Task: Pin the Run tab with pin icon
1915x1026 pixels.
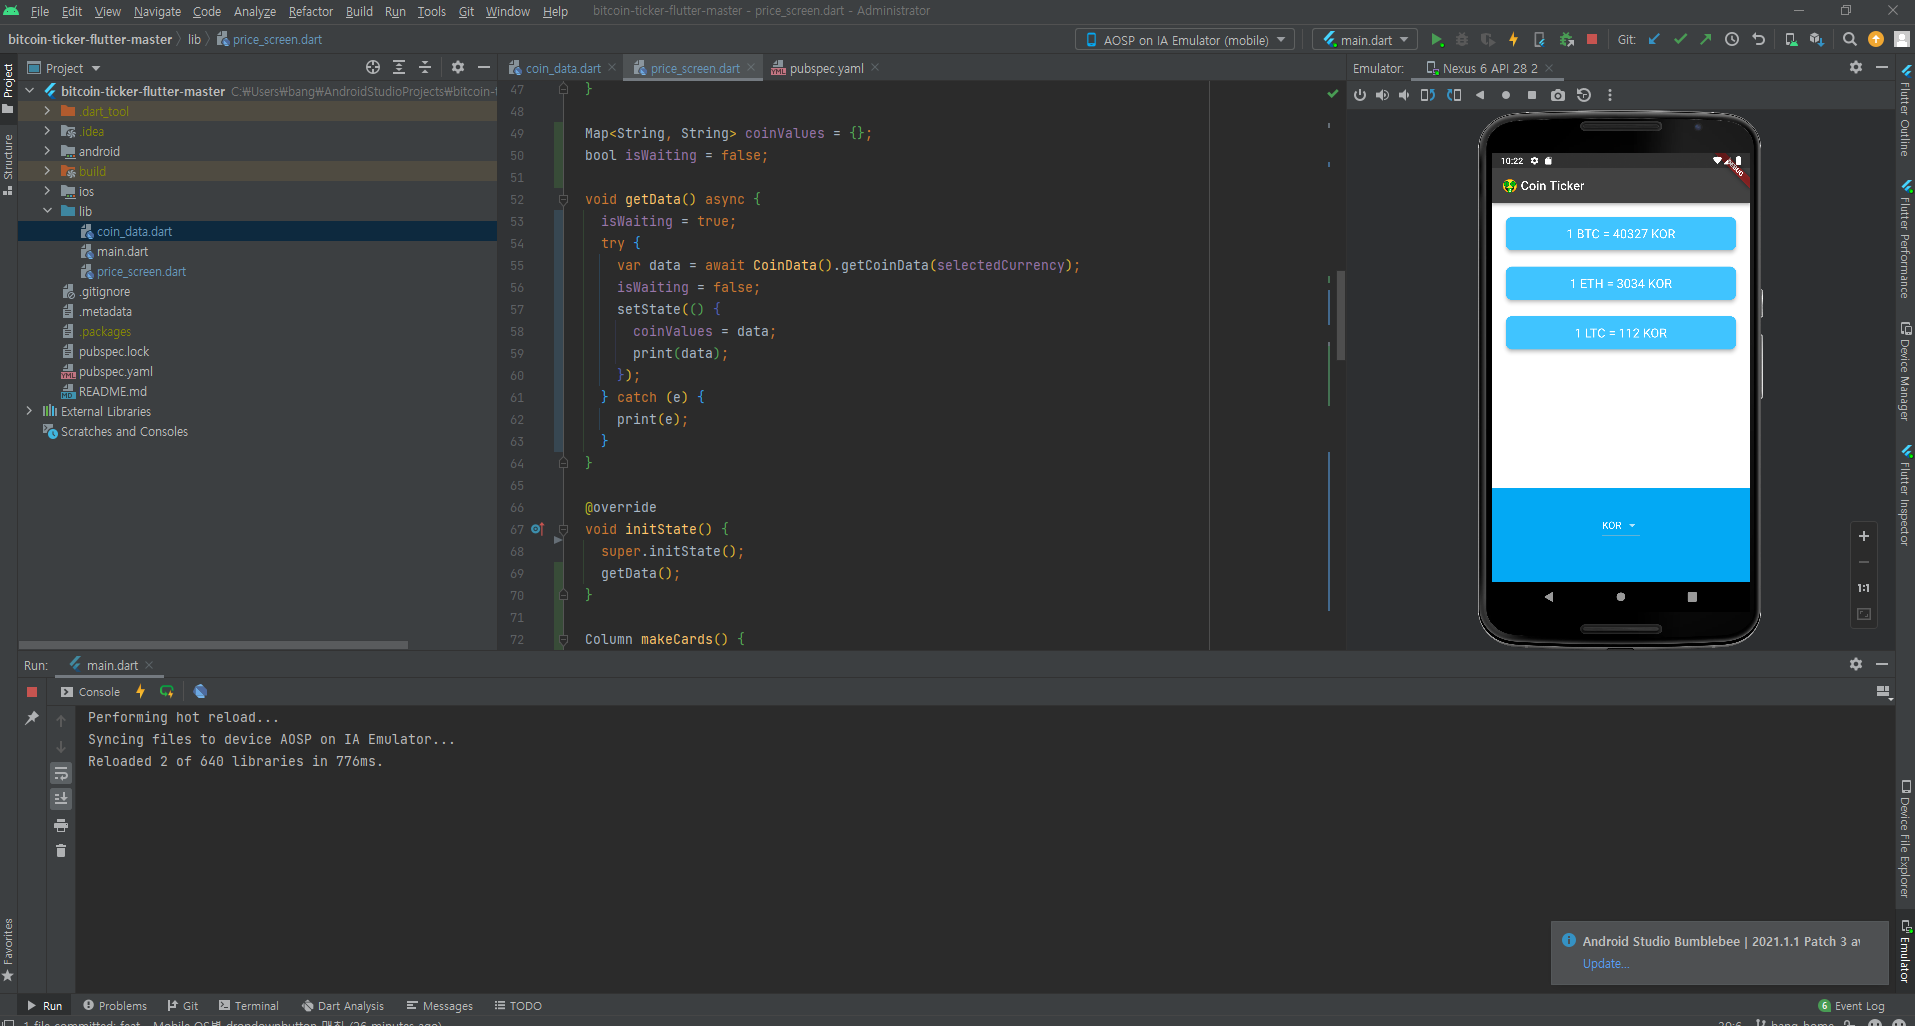Action: pyautogui.click(x=32, y=718)
